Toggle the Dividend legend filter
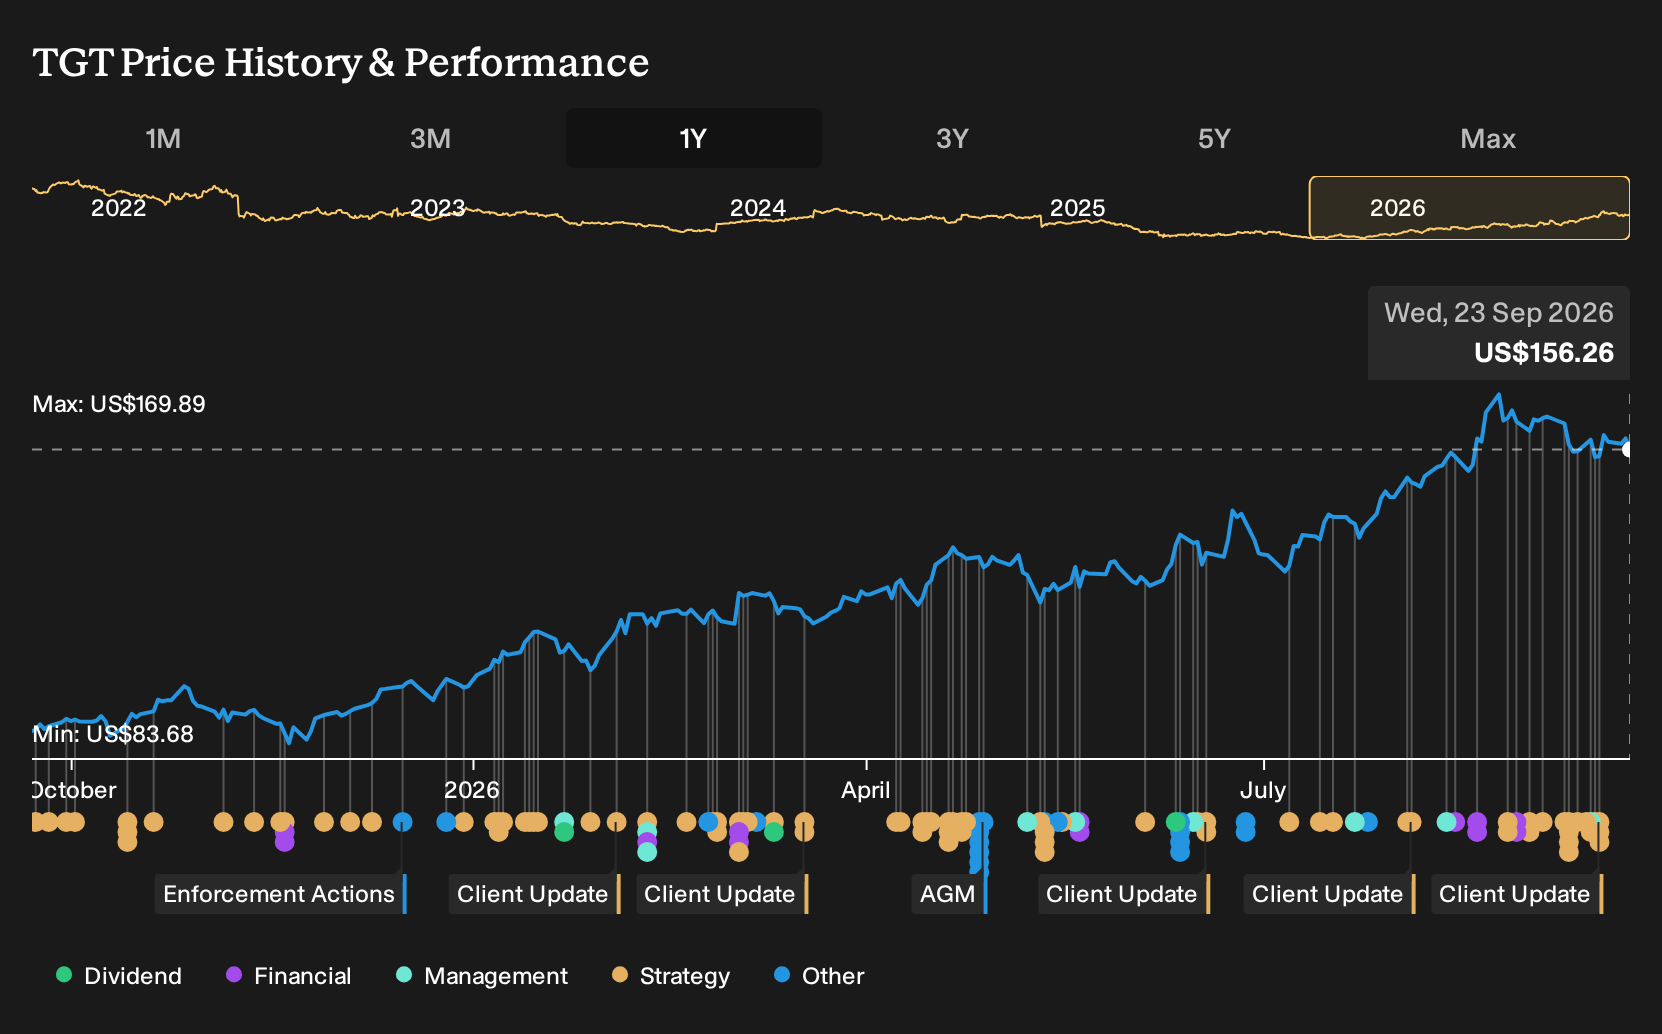This screenshot has width=1662, height=1034. pyautogui.click(x=119, y=976)
